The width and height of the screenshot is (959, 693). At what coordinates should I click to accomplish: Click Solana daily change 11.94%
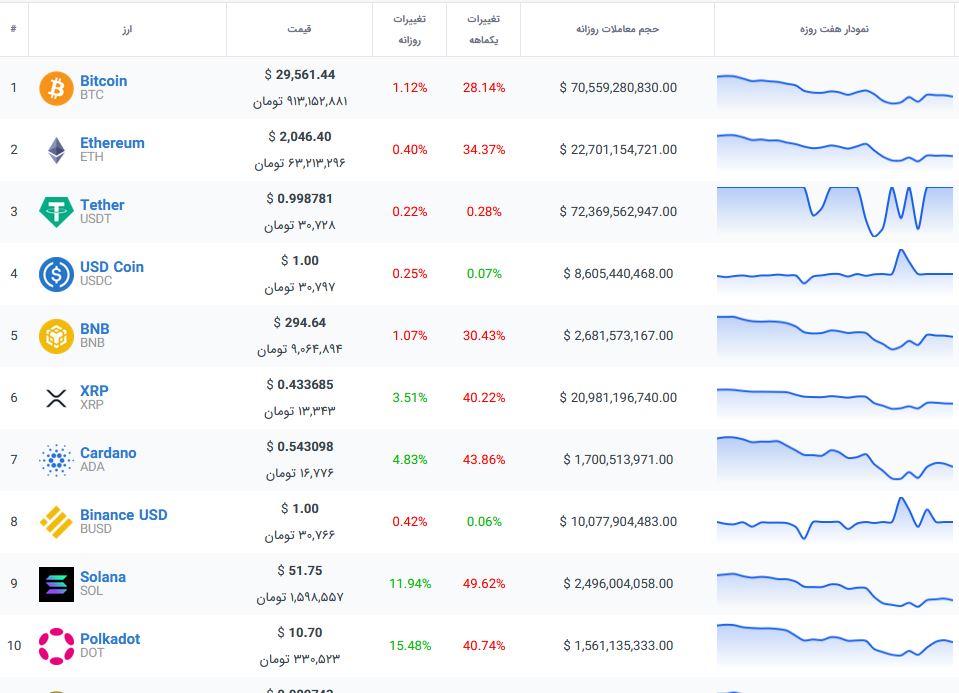(x=410, y=584)
